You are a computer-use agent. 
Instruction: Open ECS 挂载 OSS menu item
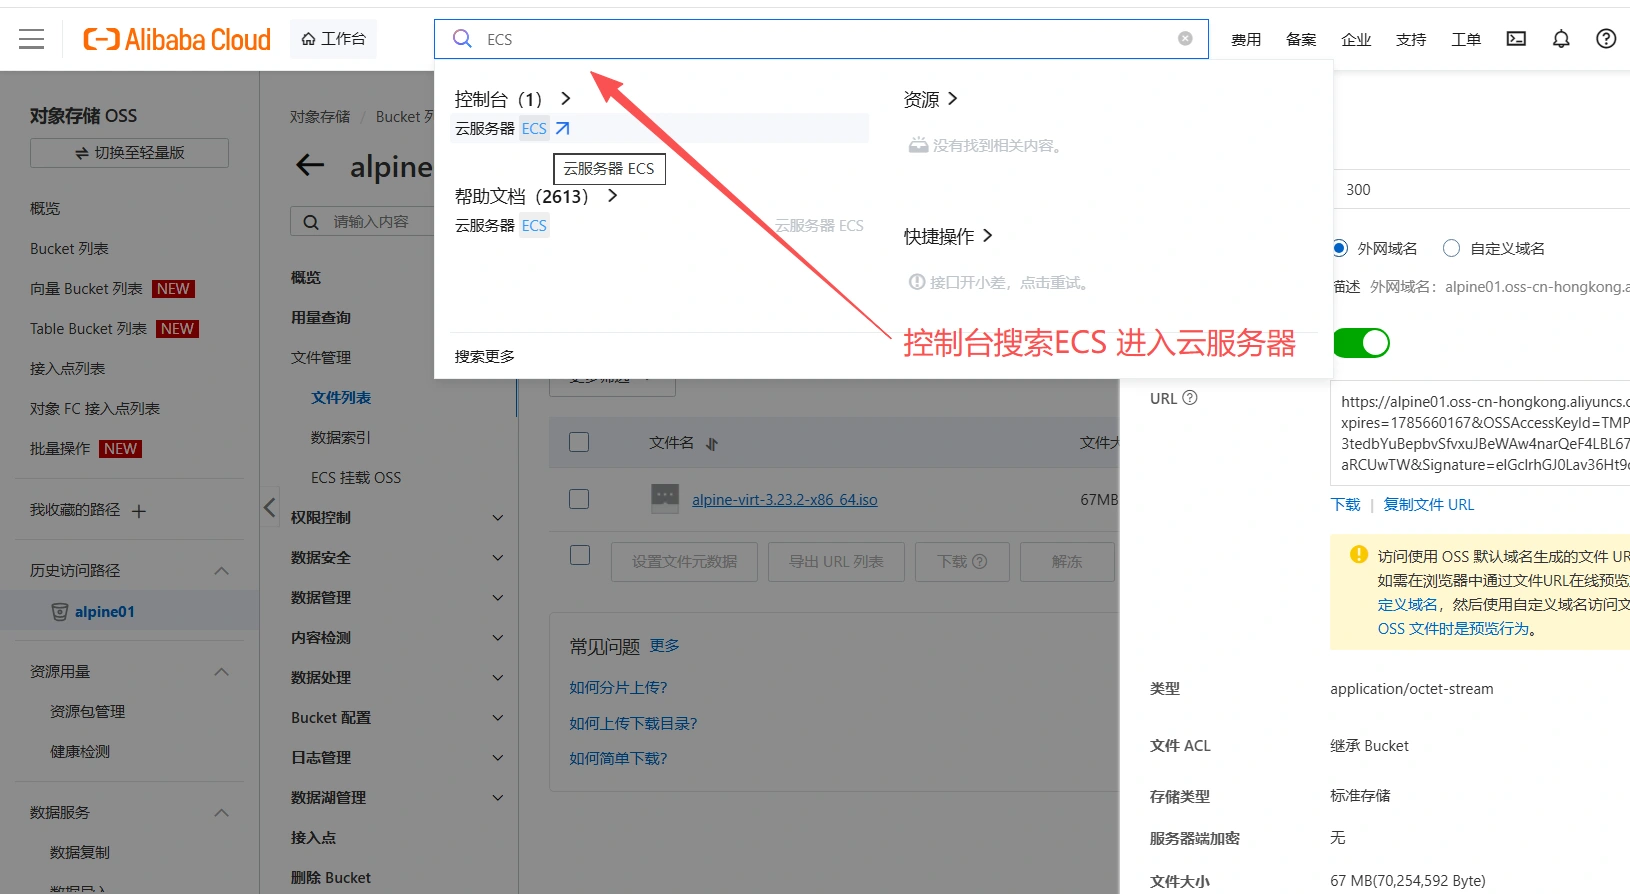pyautogui.click(x=356, y=478)
